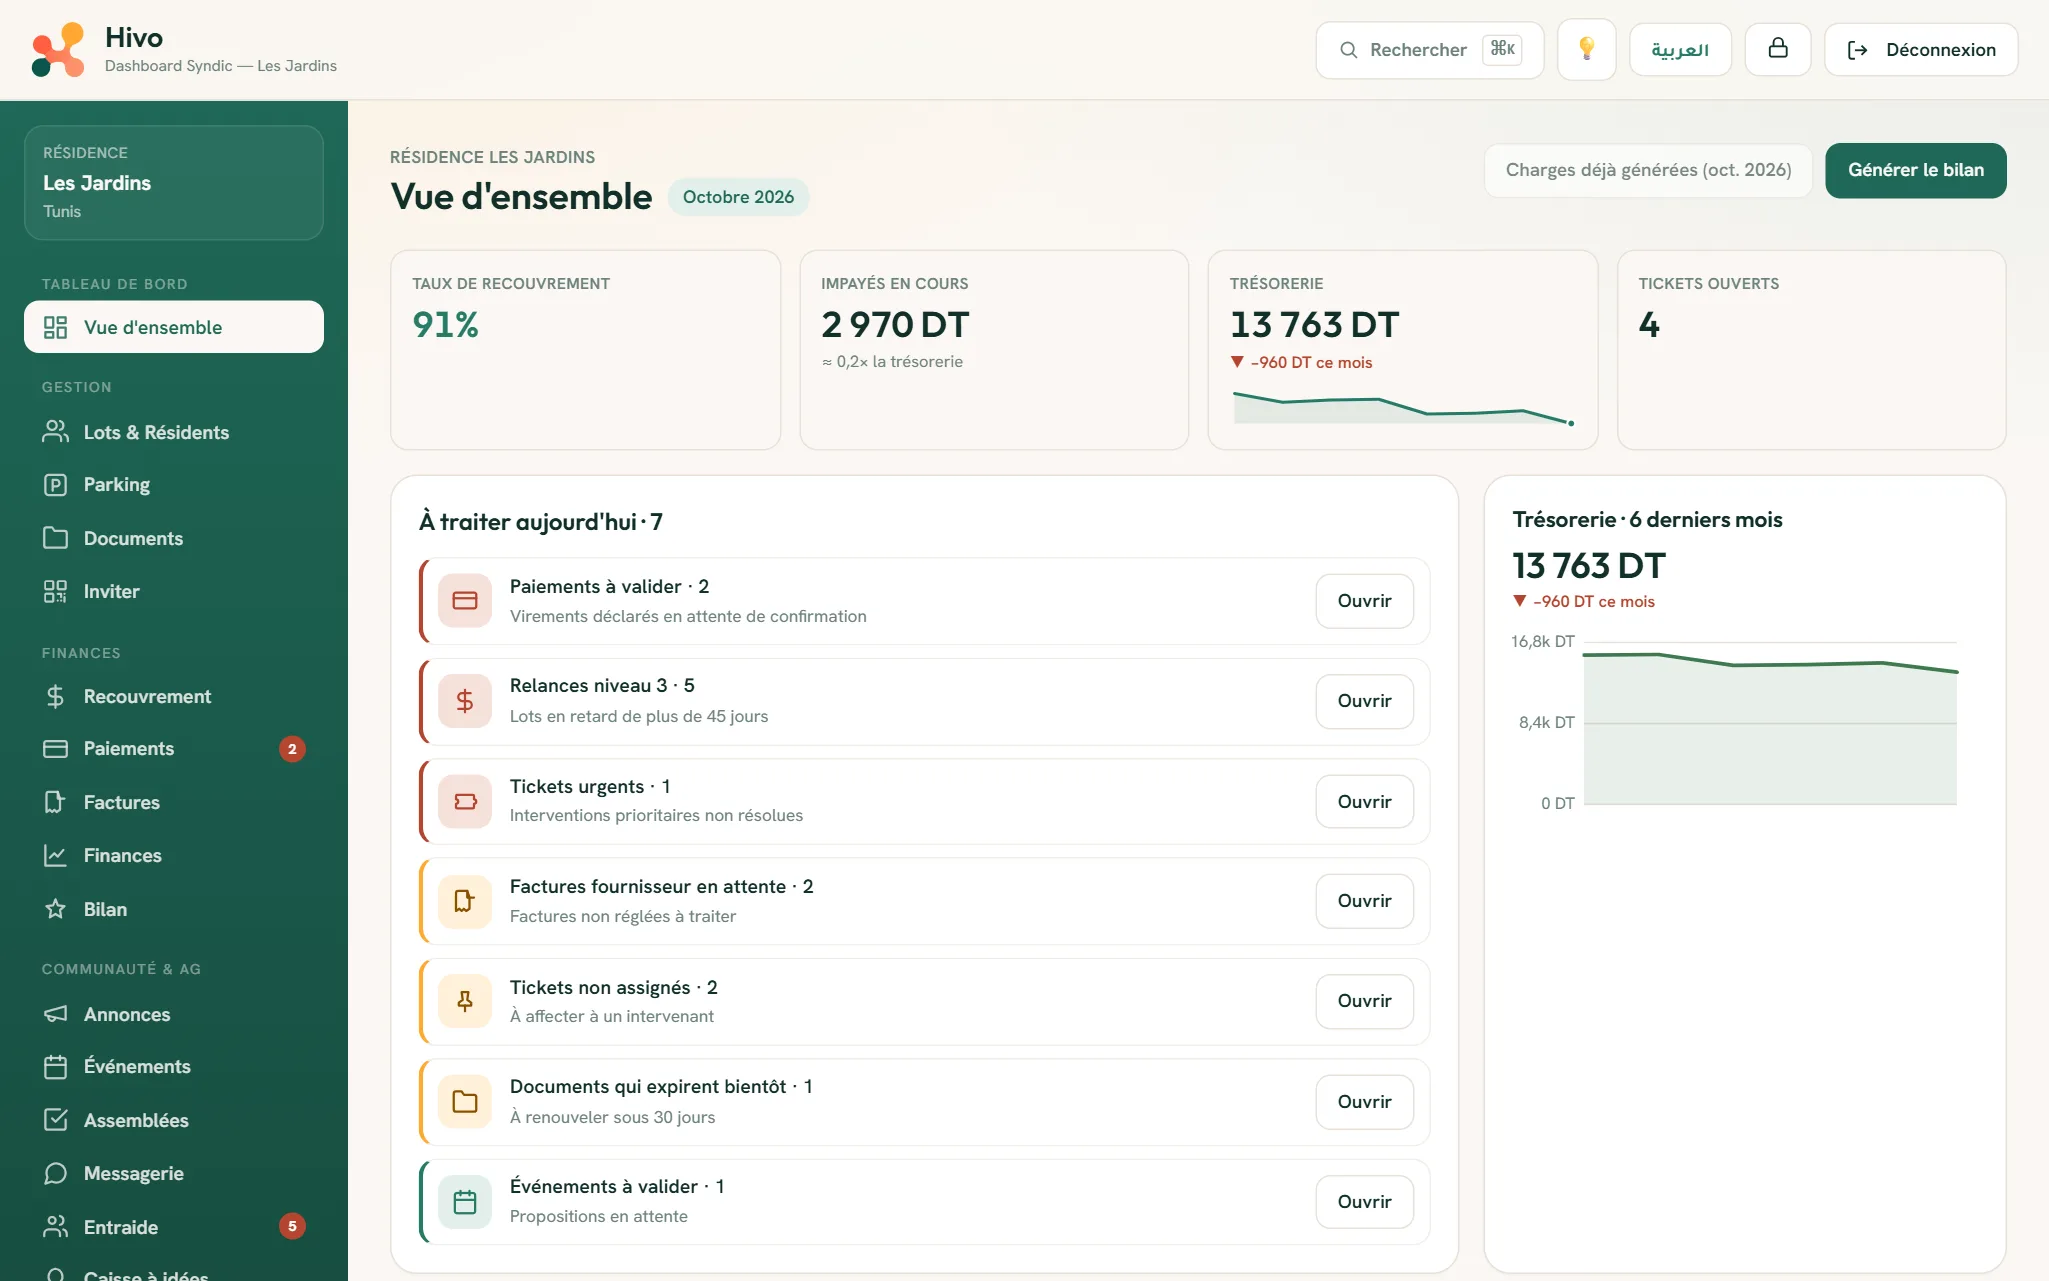Open Entraide in the sidebar
This screenshot has width=2049, height=1281.
[174, 1227]
